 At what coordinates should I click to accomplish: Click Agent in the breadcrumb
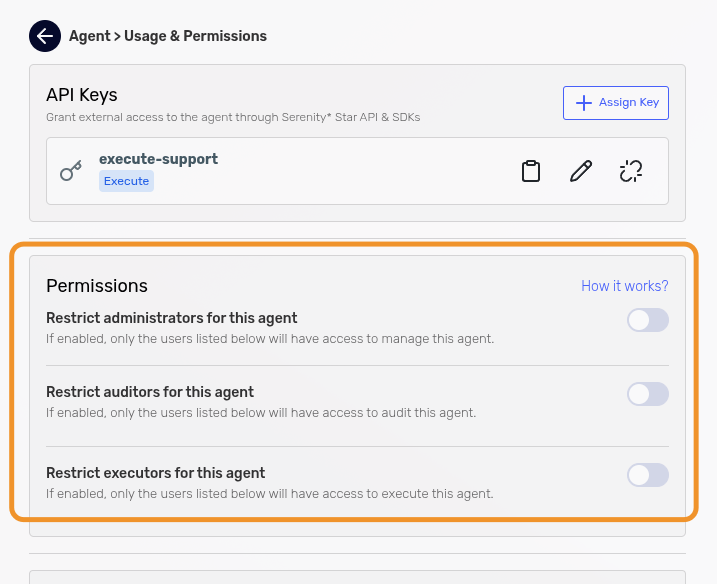(89, 36)
